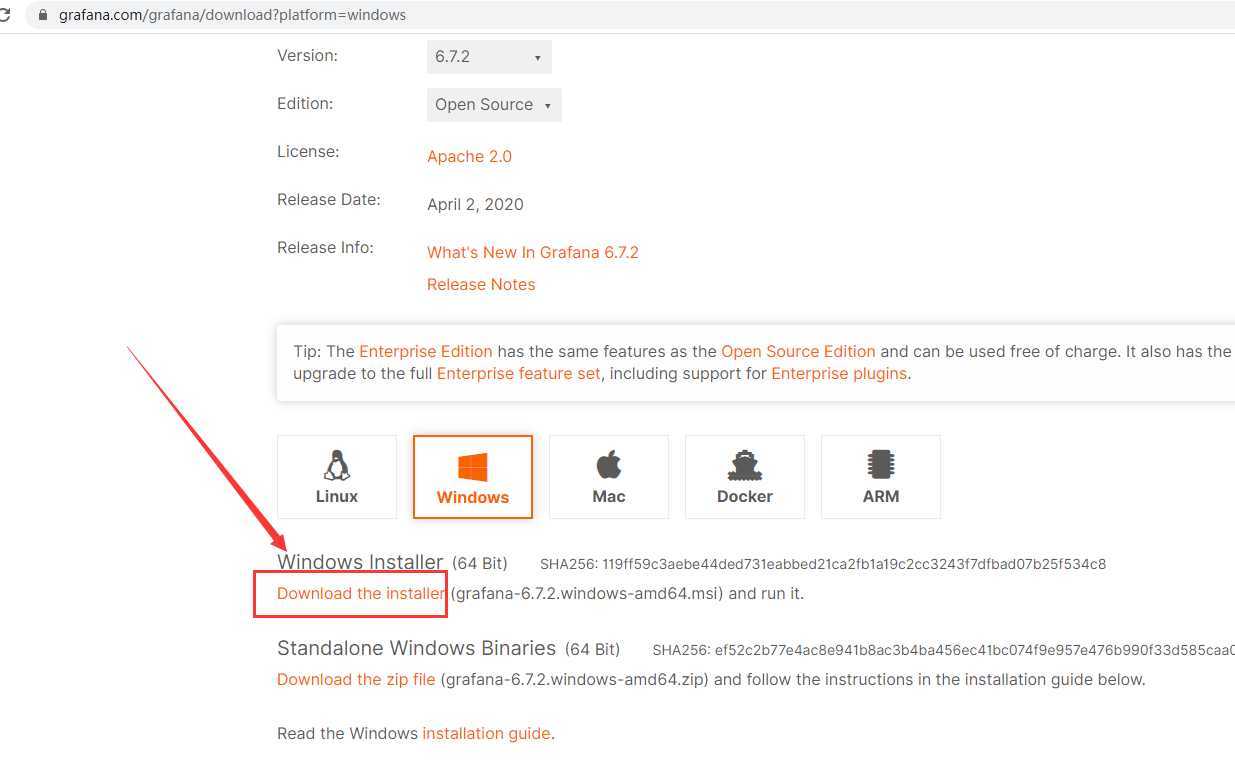
Task: Click the Windows Installer heading
Action: coord(360,562)
